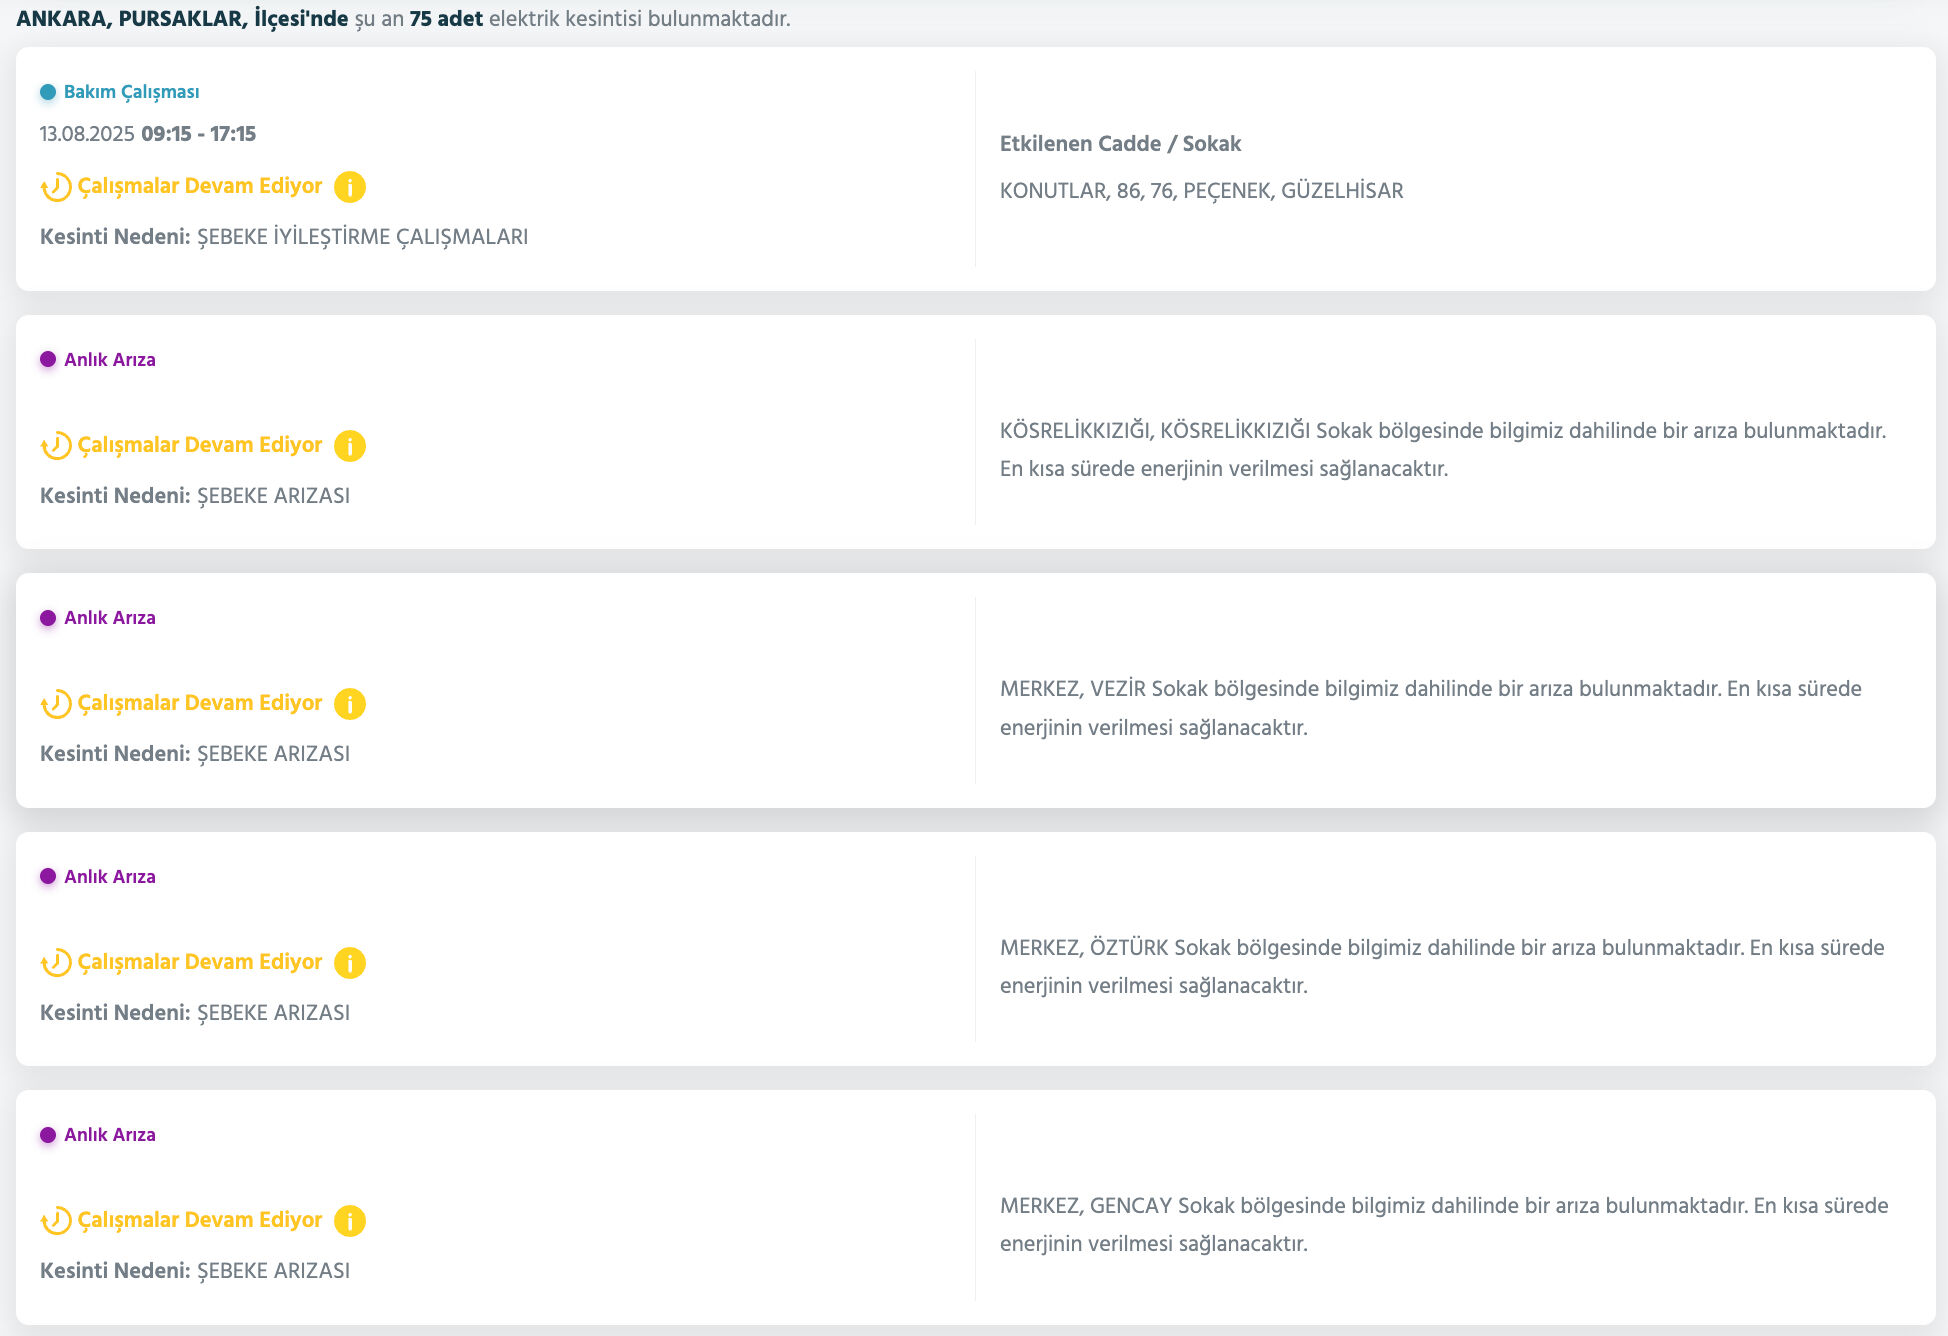This screenshot has height=1336, width=1948.
Task: Click clock icon in VEZİR Sokak card
Action: click(56, 704)
